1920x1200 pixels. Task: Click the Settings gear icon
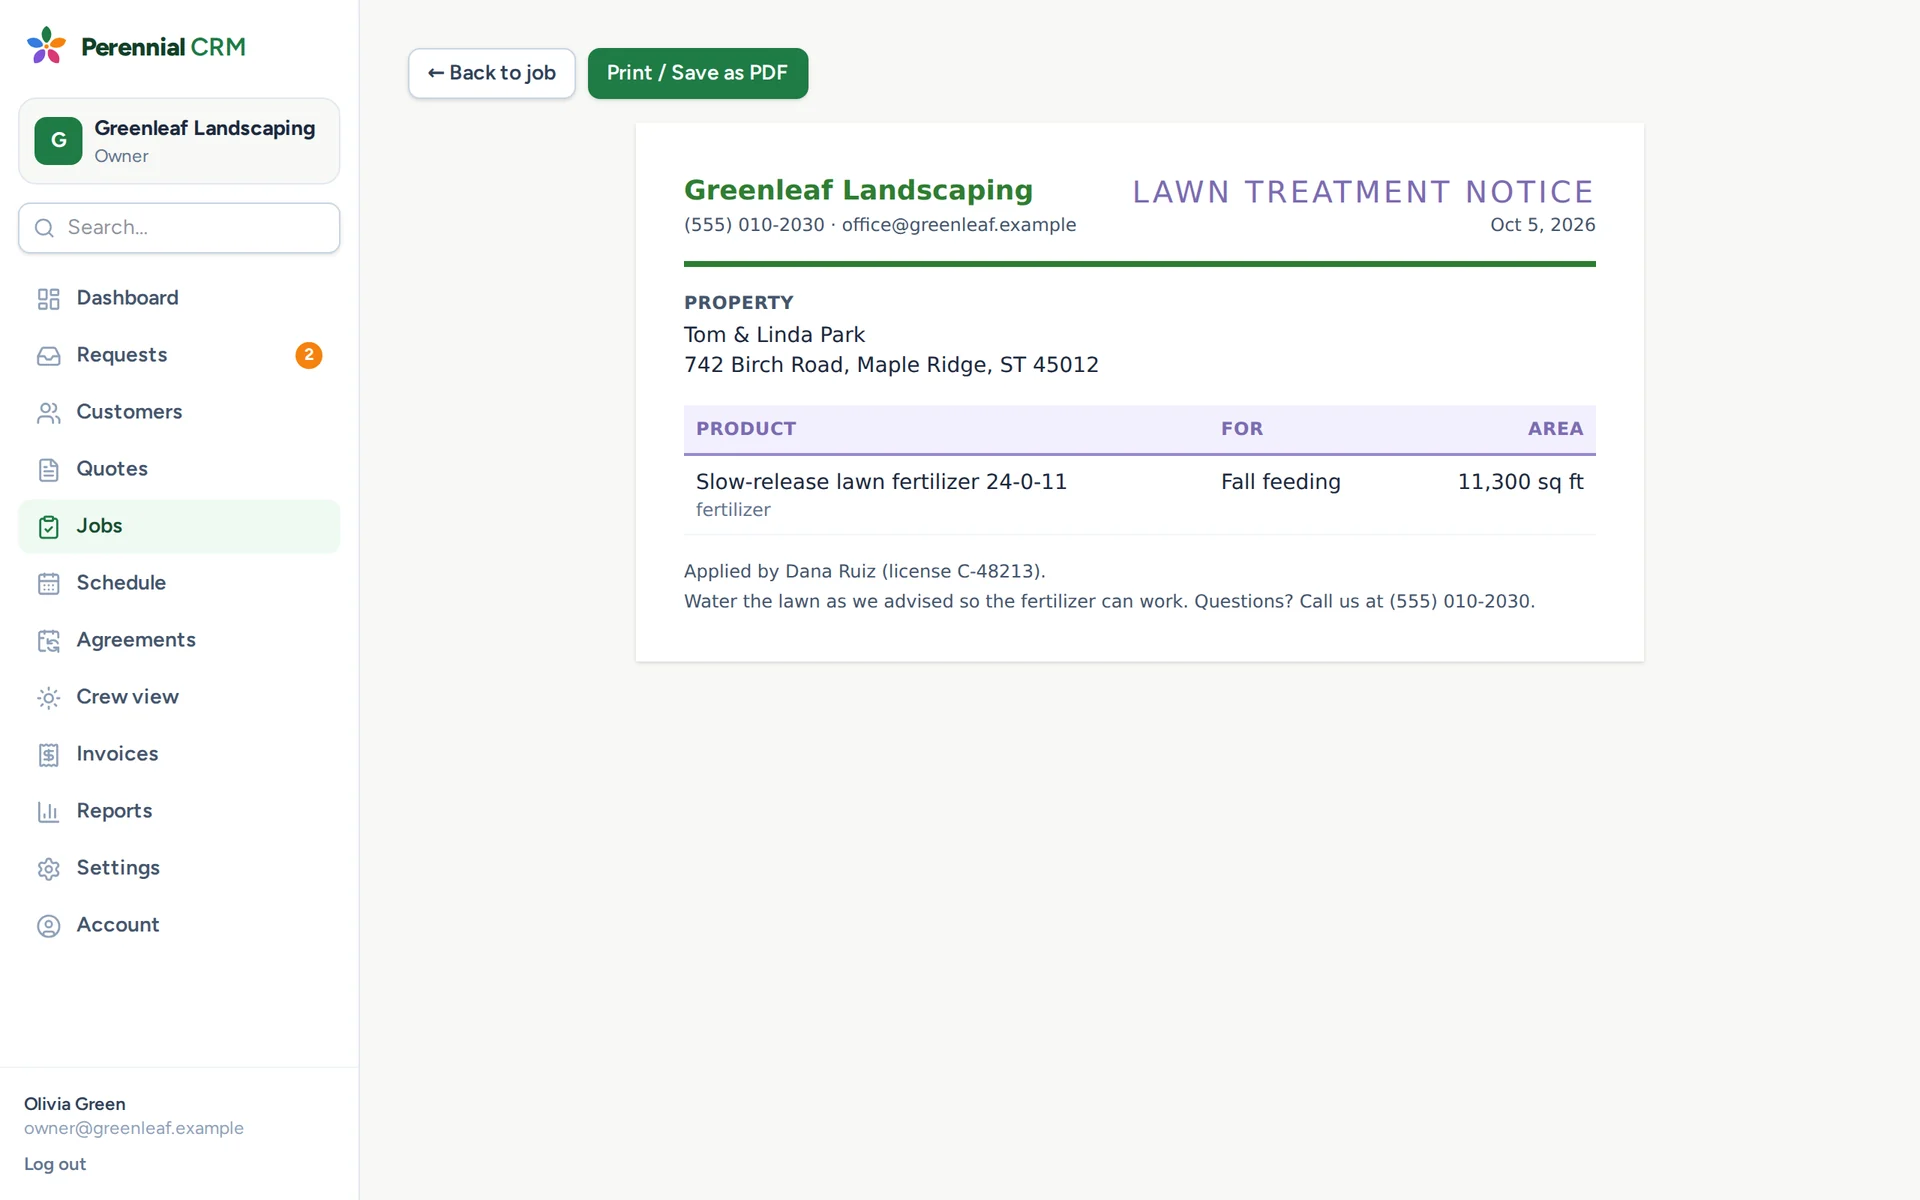(48, 869)
